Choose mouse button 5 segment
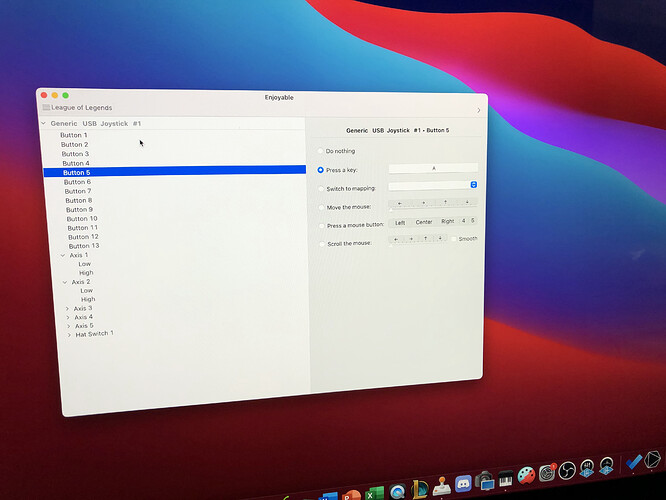Image resolution: width=666 pixels, height=500 pixels. [x=472, y=220]
